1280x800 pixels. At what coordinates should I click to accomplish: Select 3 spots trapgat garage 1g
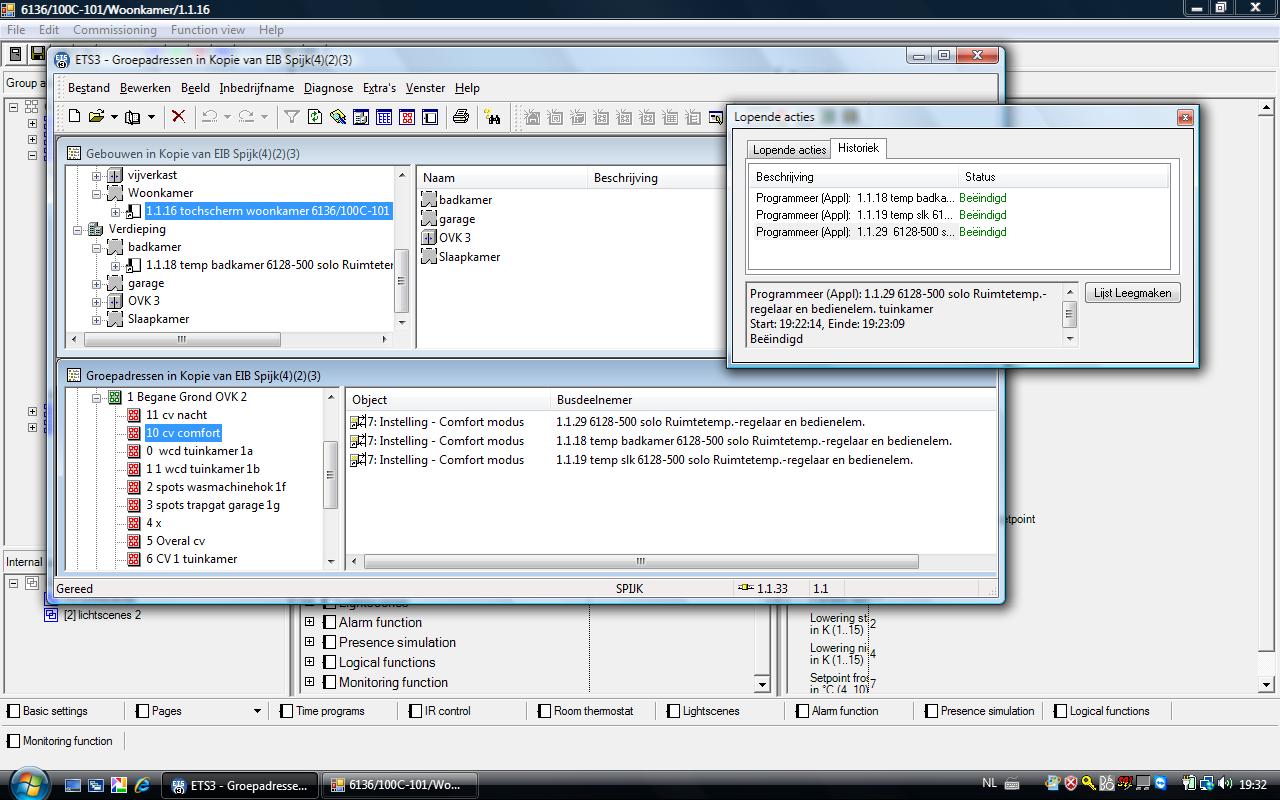pyautogui.click(x=213, y=505)
